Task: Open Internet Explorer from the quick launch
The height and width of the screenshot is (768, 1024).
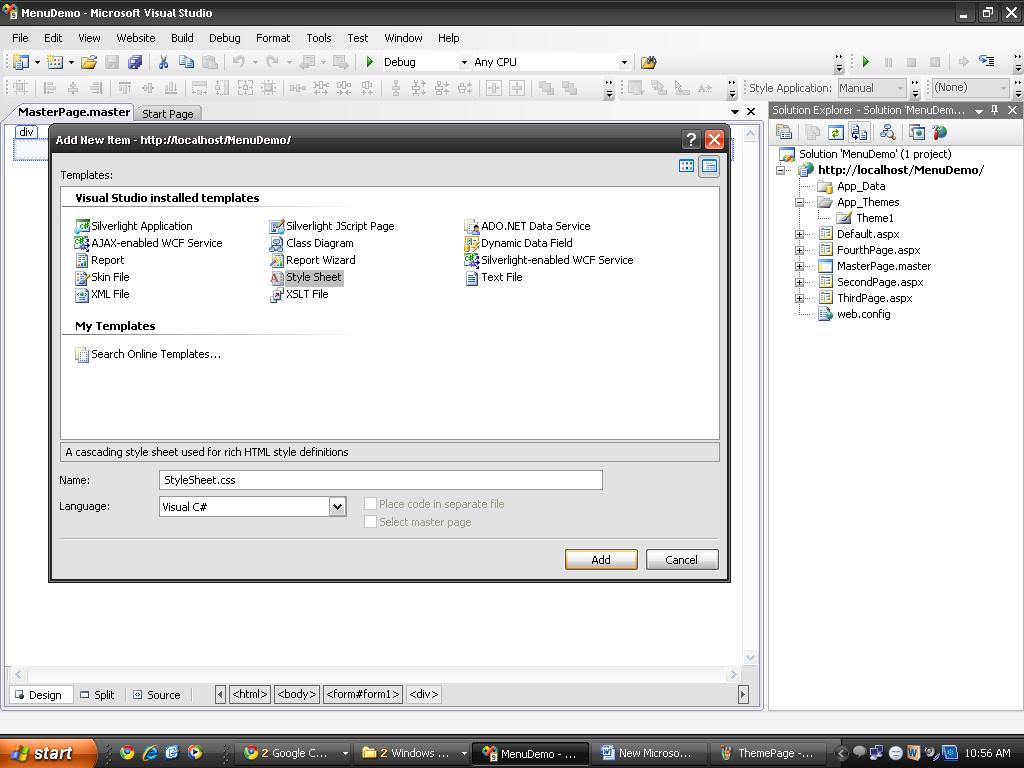Action: [x=150, y=752]
